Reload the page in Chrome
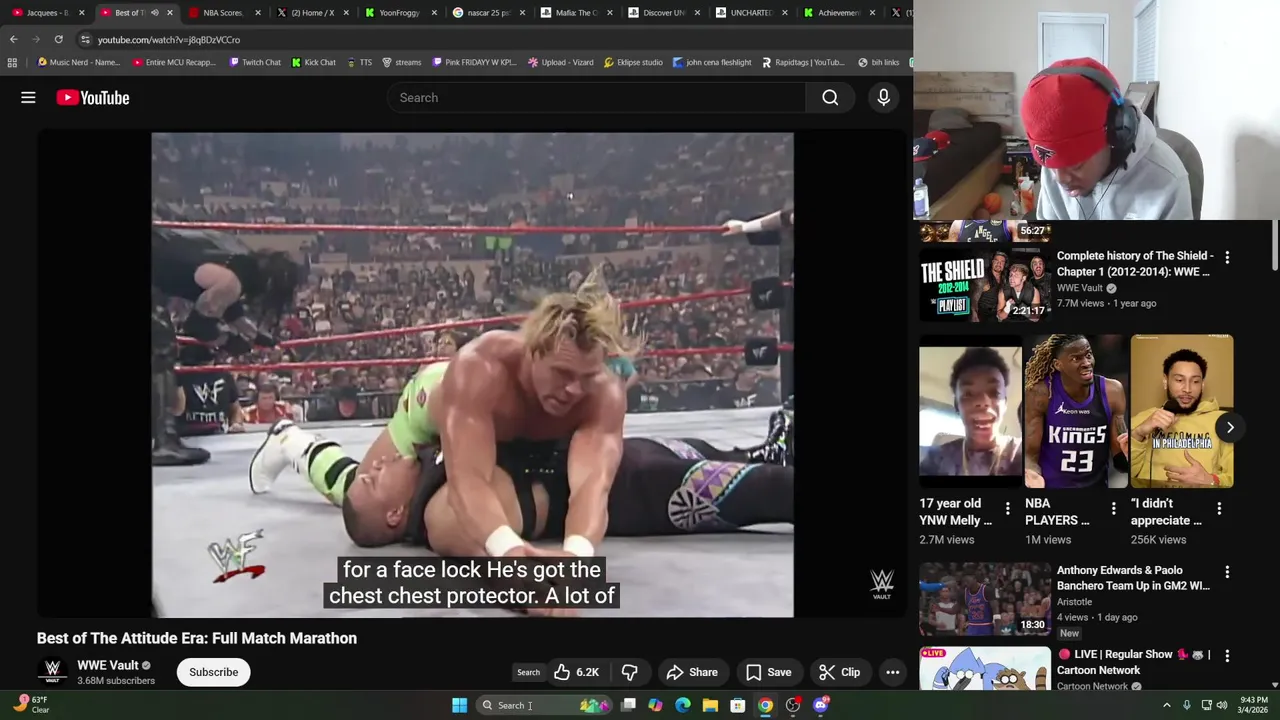 click(58, 39)
